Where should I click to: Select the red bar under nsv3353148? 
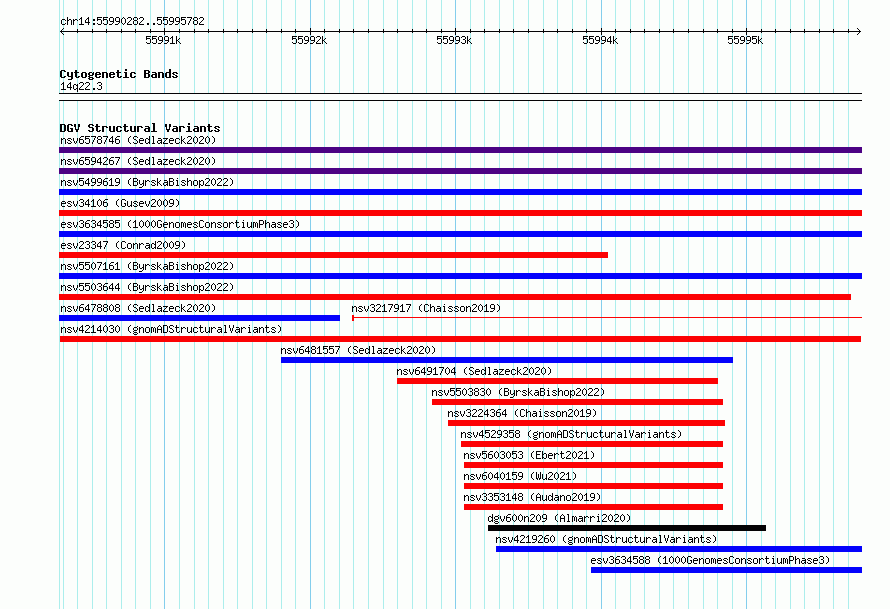(593, 507)
